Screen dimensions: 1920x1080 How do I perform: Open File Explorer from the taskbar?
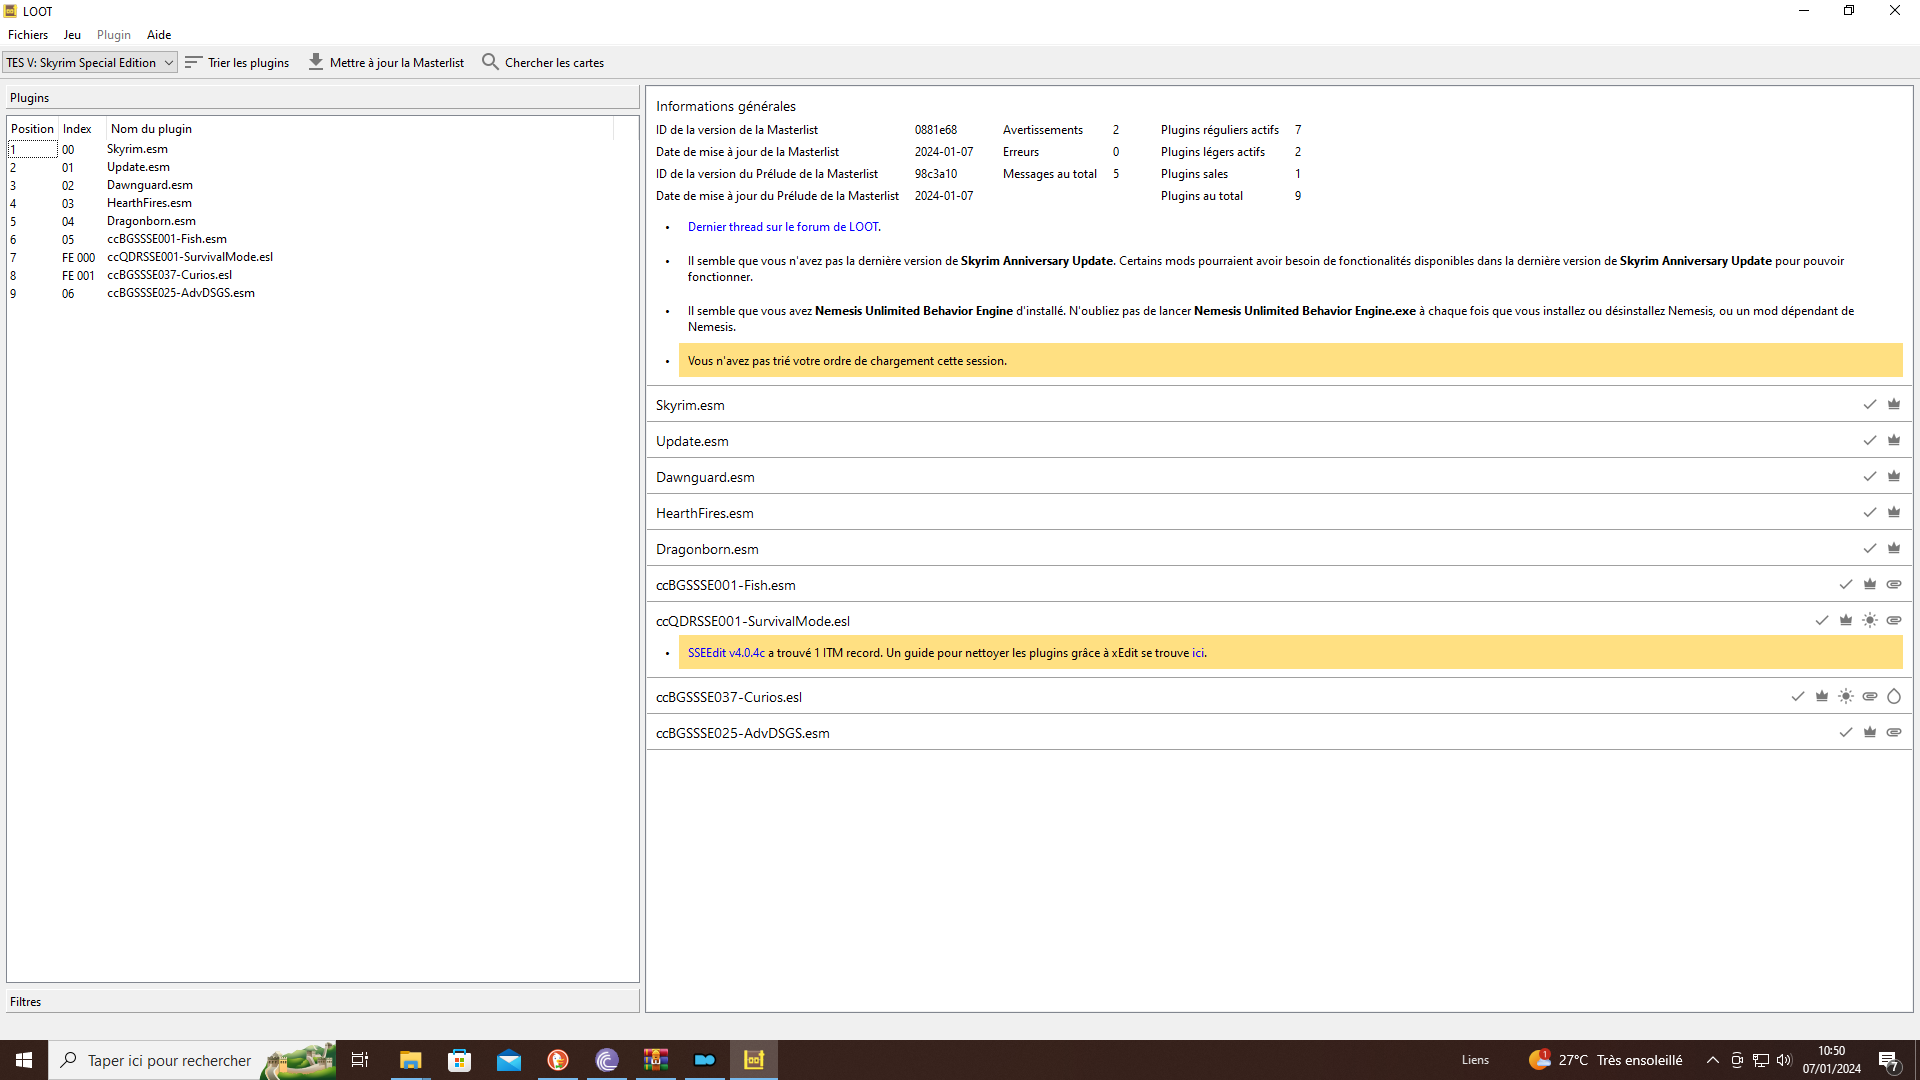click(409, 1059)
